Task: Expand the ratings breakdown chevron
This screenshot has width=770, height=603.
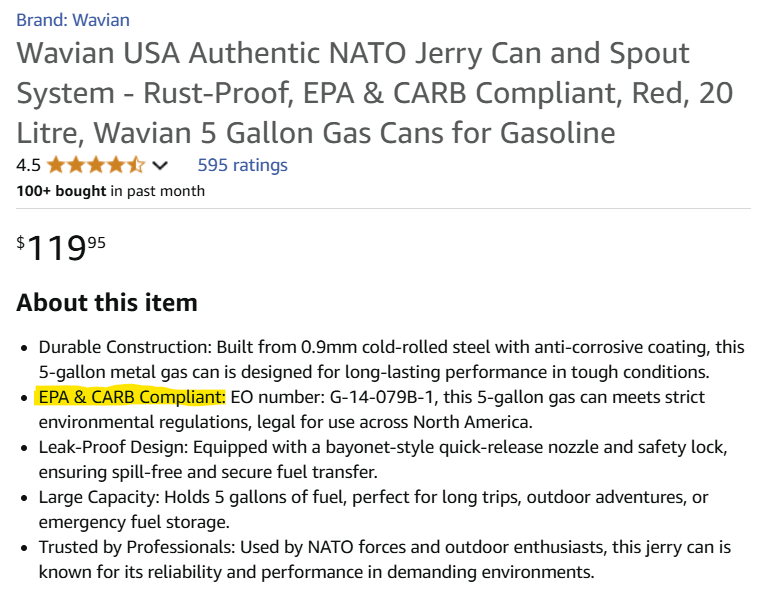Action: pyautogui.click(x=160, y=165)
